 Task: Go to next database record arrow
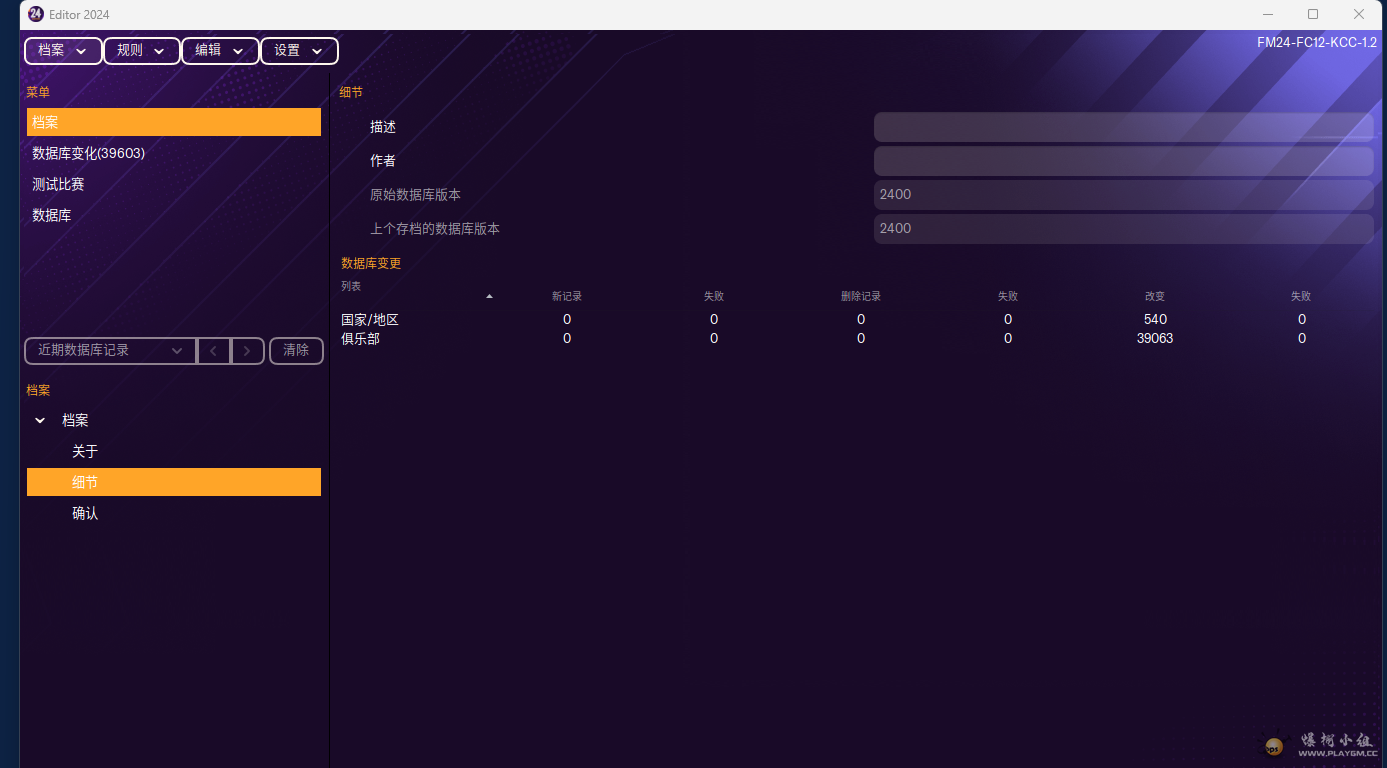248,351
